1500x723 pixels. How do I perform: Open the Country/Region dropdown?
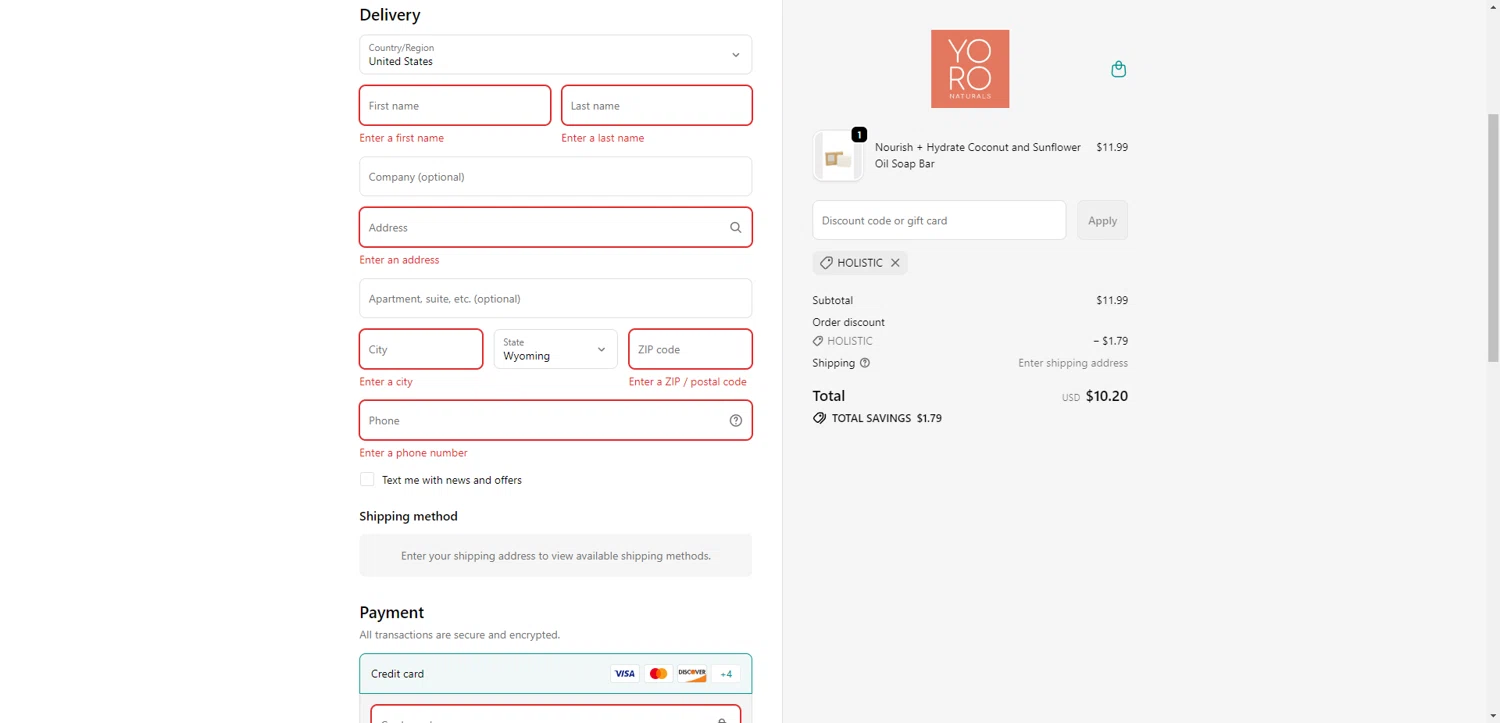click(x=555, y=55)
